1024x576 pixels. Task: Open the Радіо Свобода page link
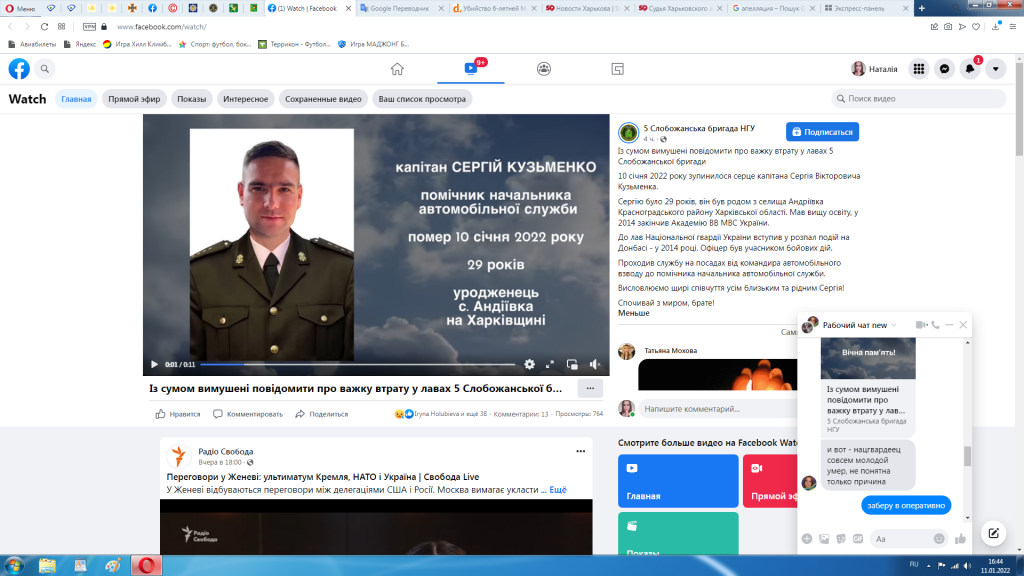(225, 451)
